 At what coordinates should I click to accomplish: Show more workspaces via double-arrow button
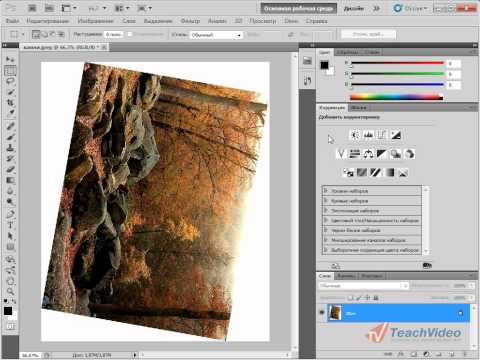376,9
